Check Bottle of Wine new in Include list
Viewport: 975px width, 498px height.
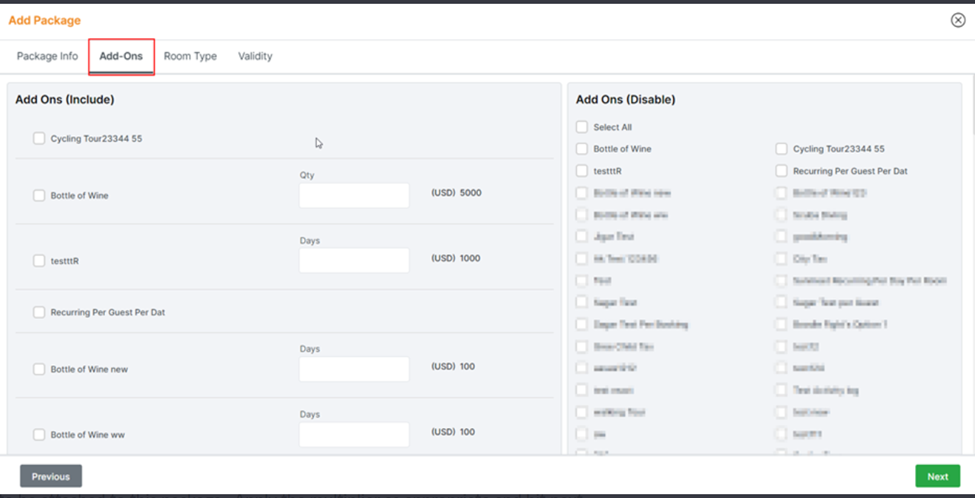click(x=39, y=369)
